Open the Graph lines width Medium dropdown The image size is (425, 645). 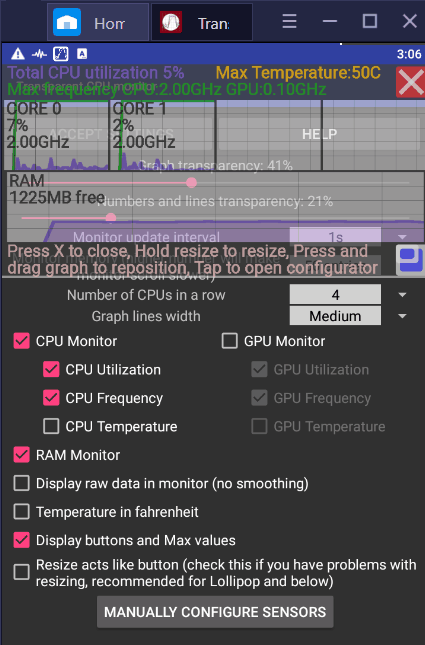coord(335,316)
